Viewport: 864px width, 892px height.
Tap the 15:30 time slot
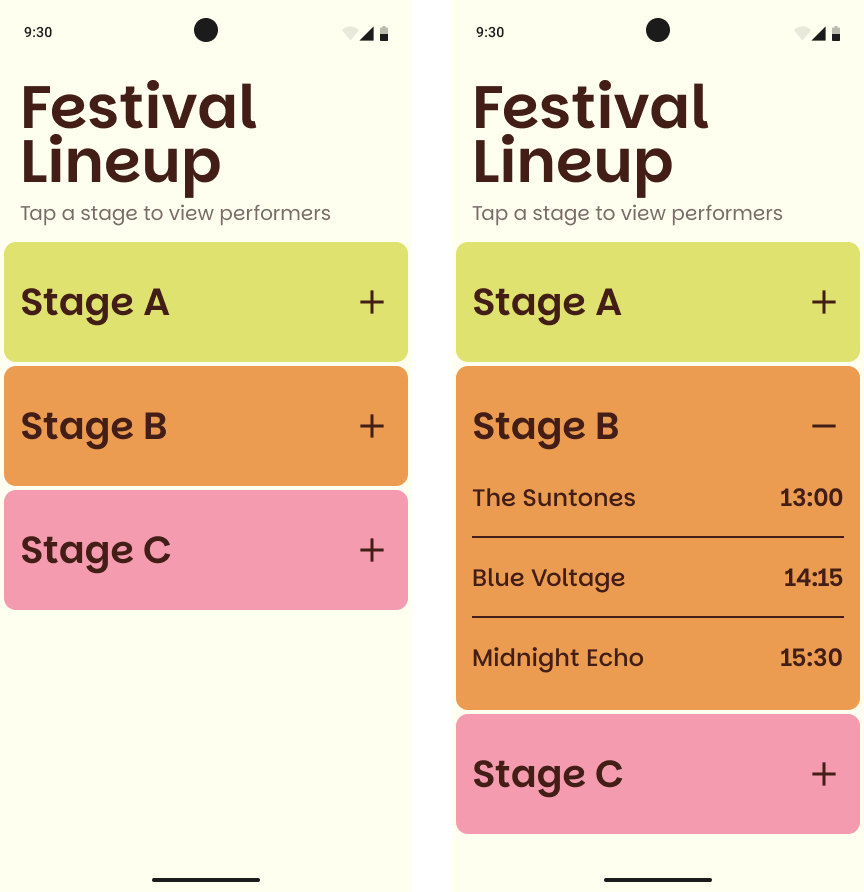[x=811, y=658]
